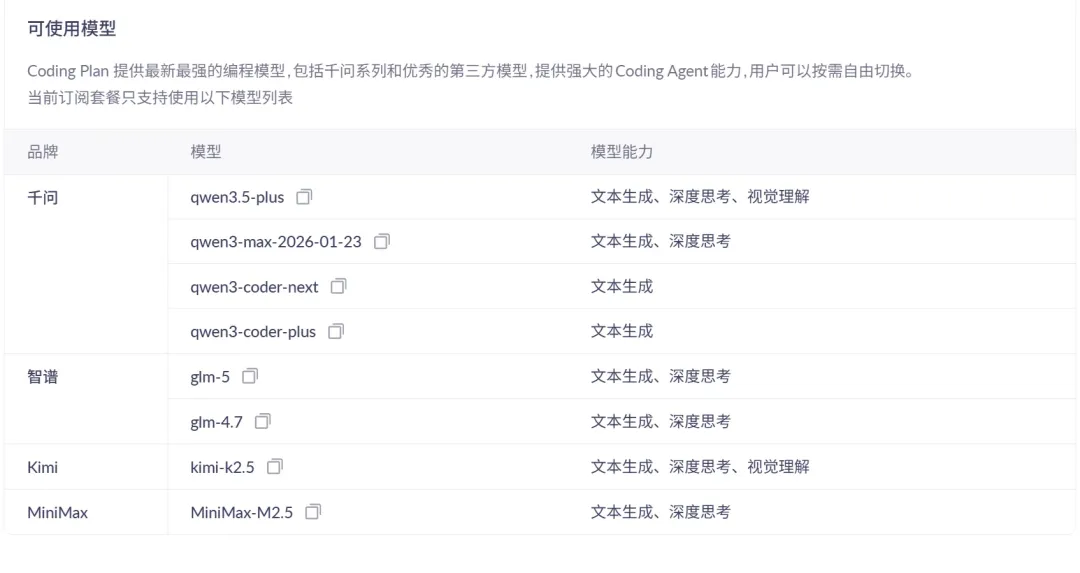Click the 模型 column header

tap(205, 152)
